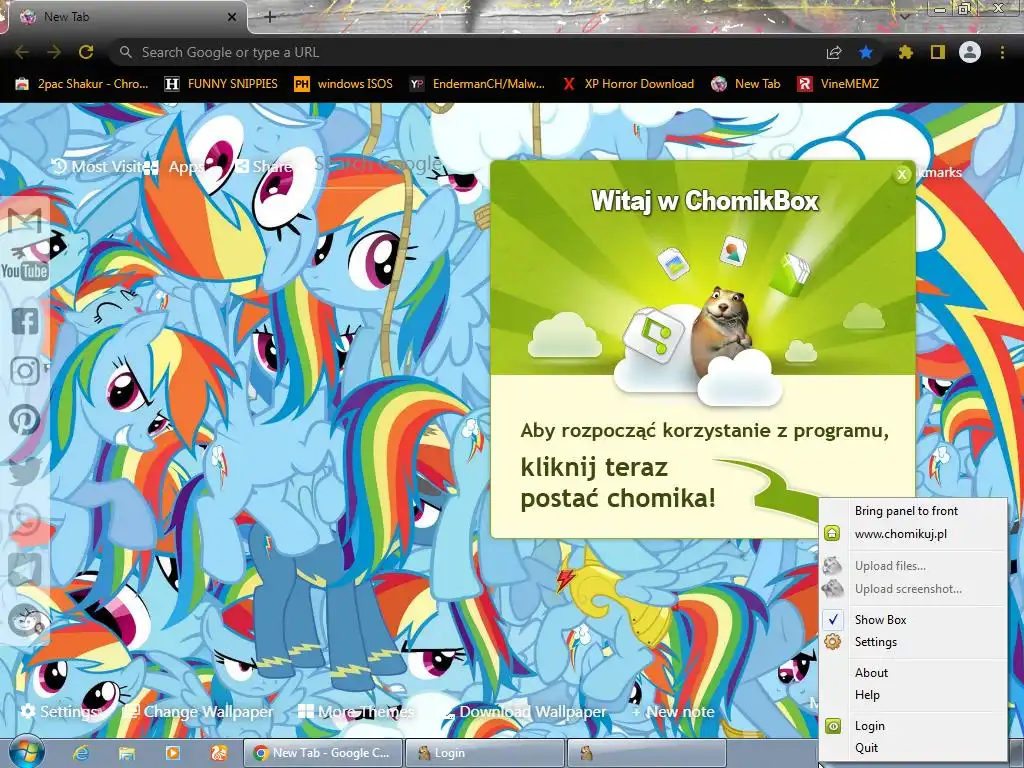Viewport: 1024px width, 768px height.
Task: Click the share page icon
Action: 834,52
